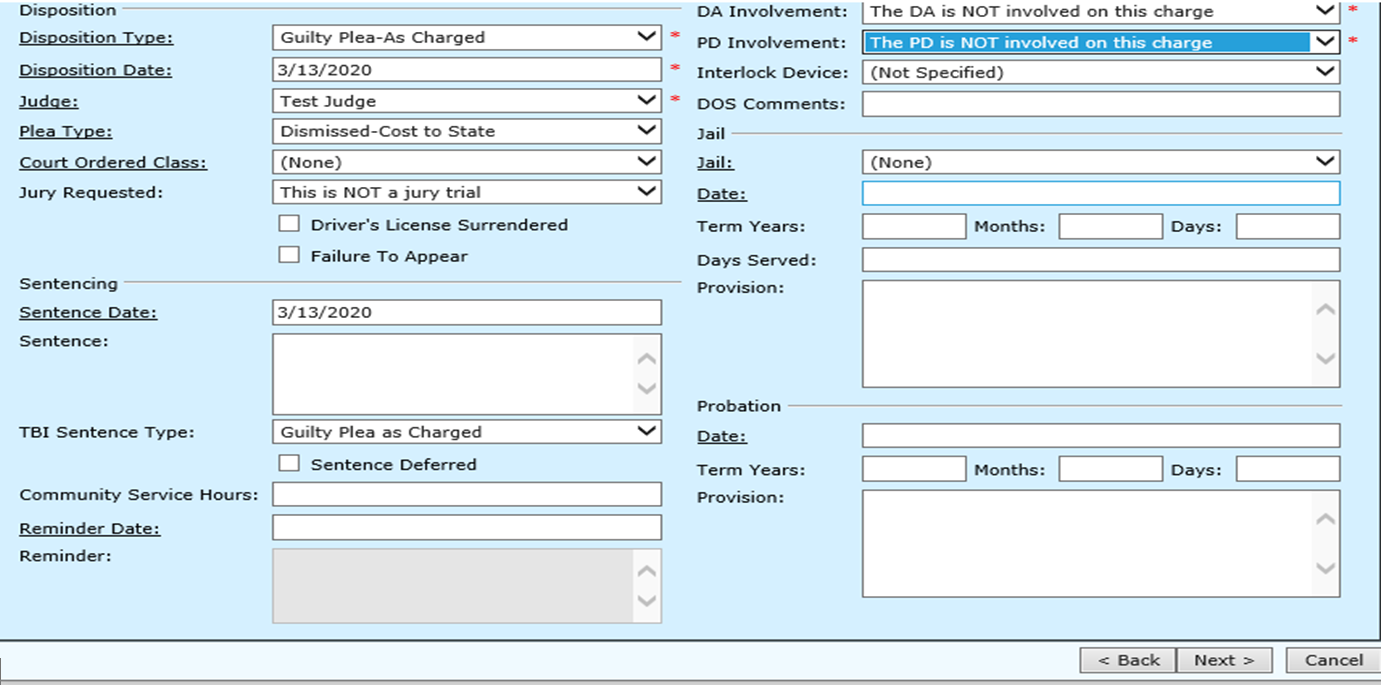Viewport: 1383px width, 688px height.
Task: Click the Probation Days field
Action: tap(1288, 469)
